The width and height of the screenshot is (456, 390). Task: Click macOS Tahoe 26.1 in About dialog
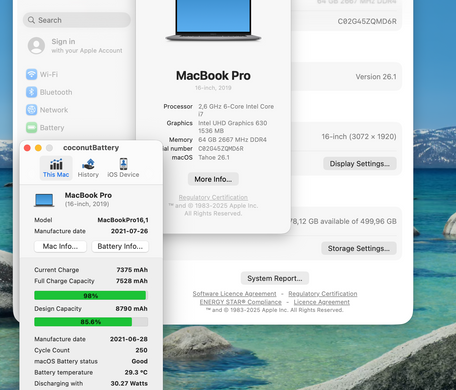(214, 157)
